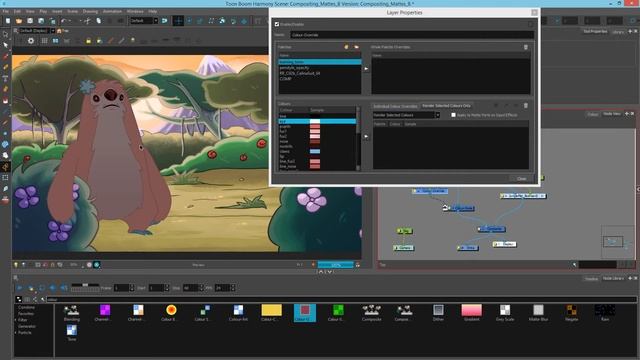Toggle the loop button in the playback toolbar
The image size is (640, 360).
click(x=42, y=288)
